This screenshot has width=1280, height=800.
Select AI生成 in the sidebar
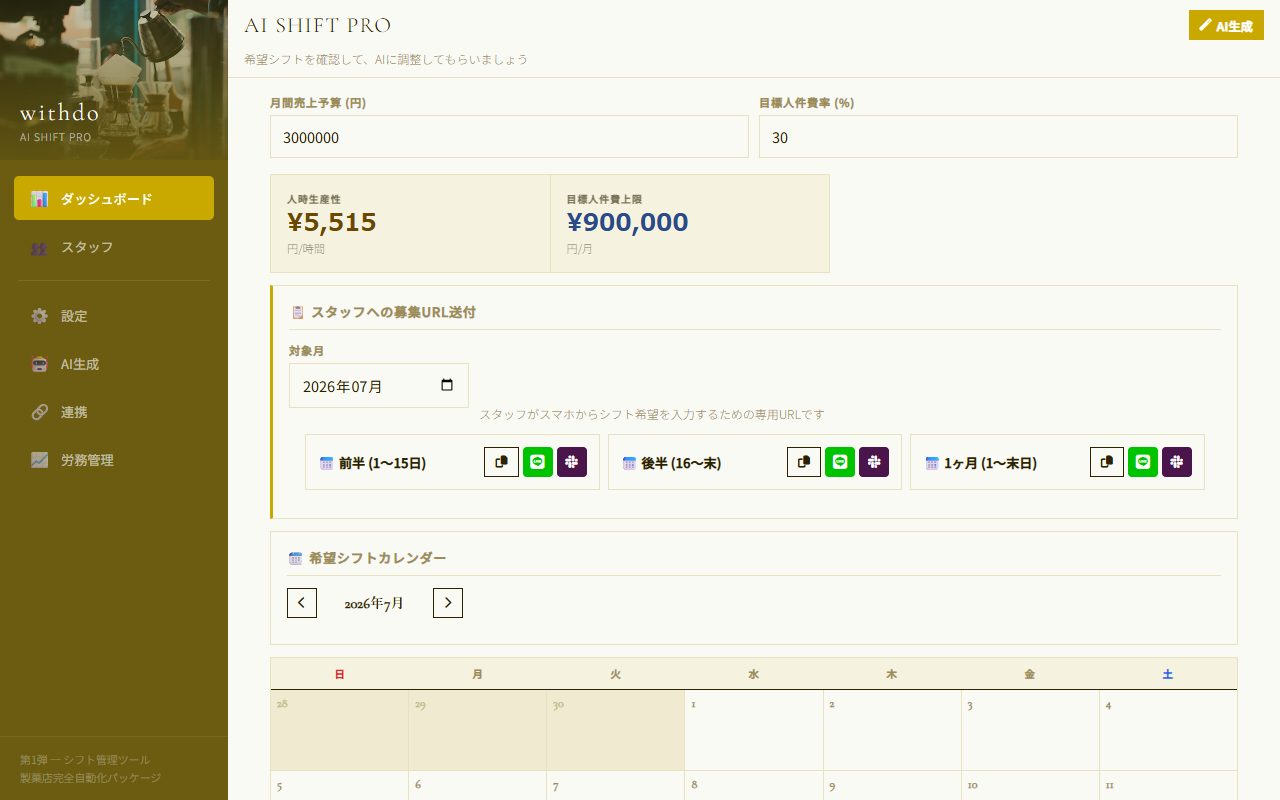click(x=114, y=364)
